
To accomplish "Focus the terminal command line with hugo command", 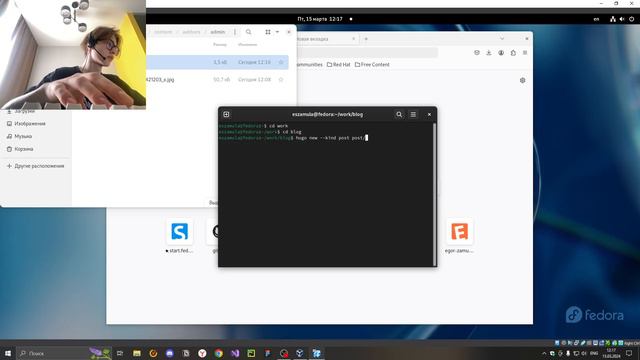I will (x=293, y=138).
